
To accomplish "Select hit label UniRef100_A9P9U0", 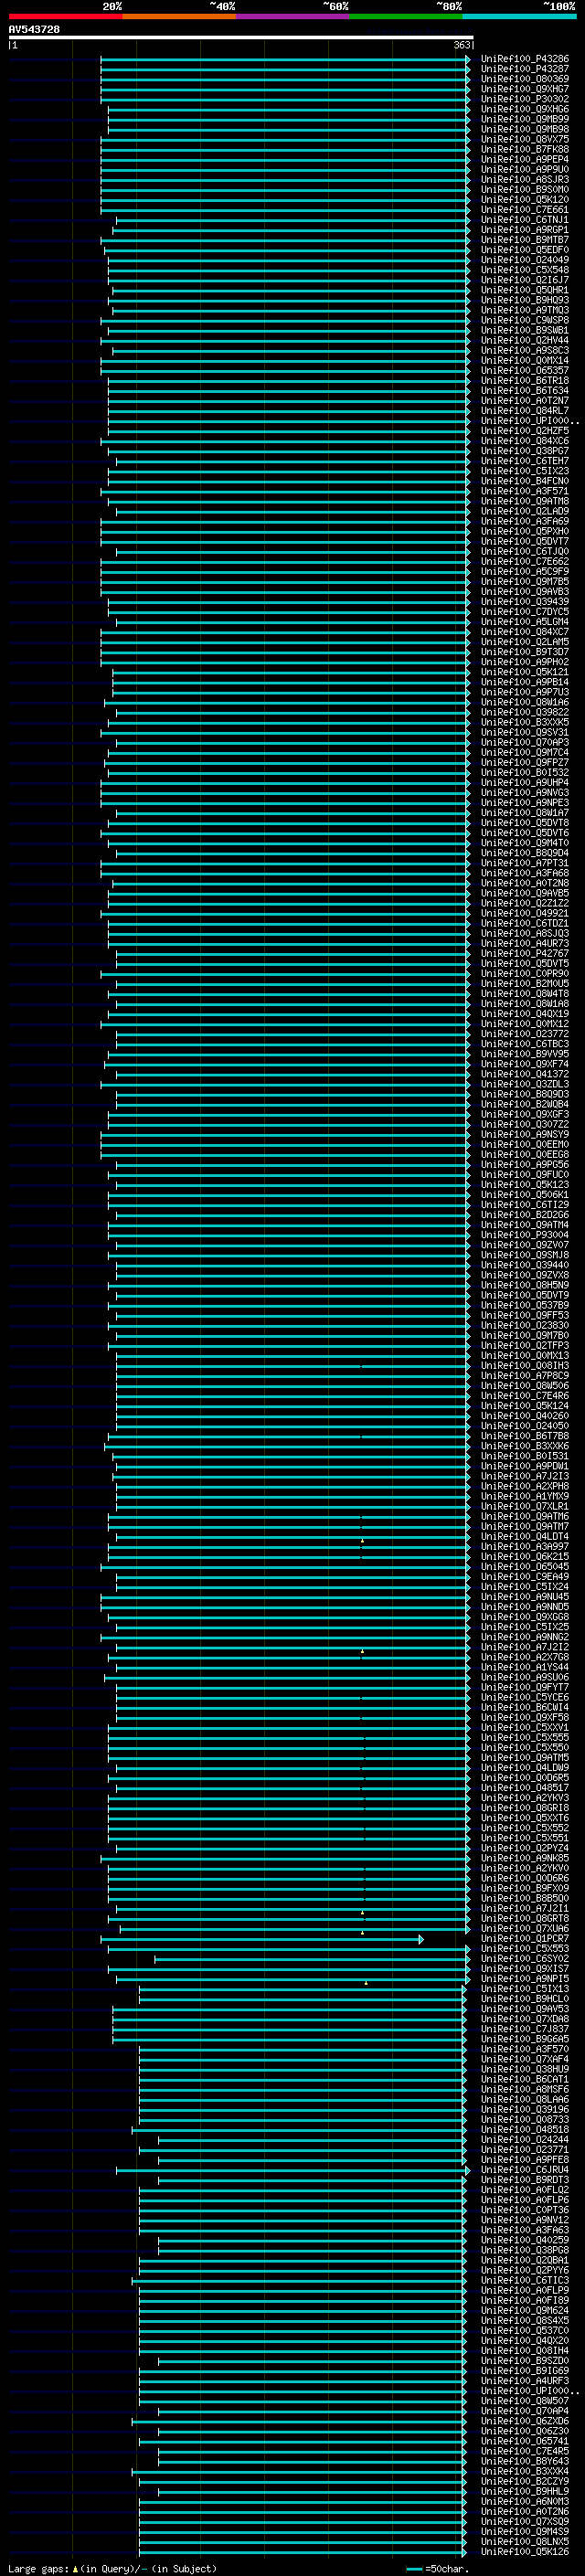I will coord(524,169).
